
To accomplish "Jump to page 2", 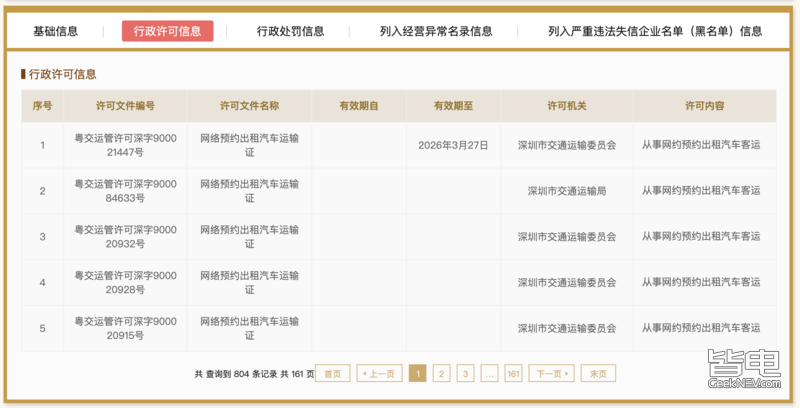I will coord(441,373).
